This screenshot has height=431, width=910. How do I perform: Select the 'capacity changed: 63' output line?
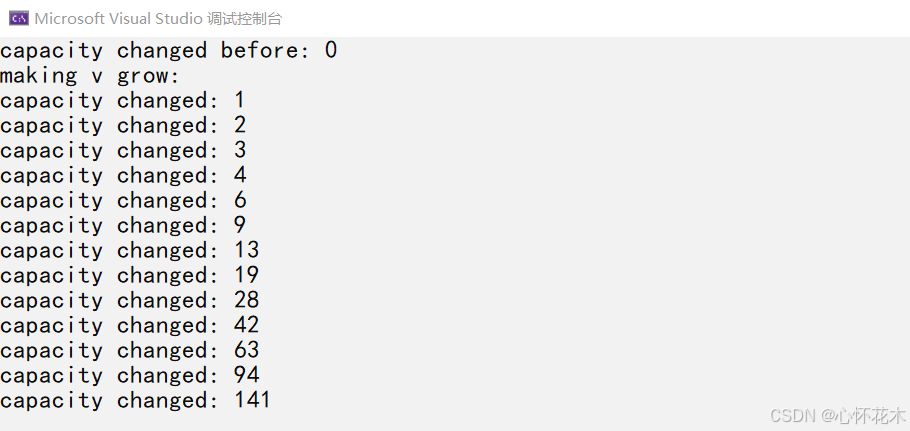(x=129, y=351)
